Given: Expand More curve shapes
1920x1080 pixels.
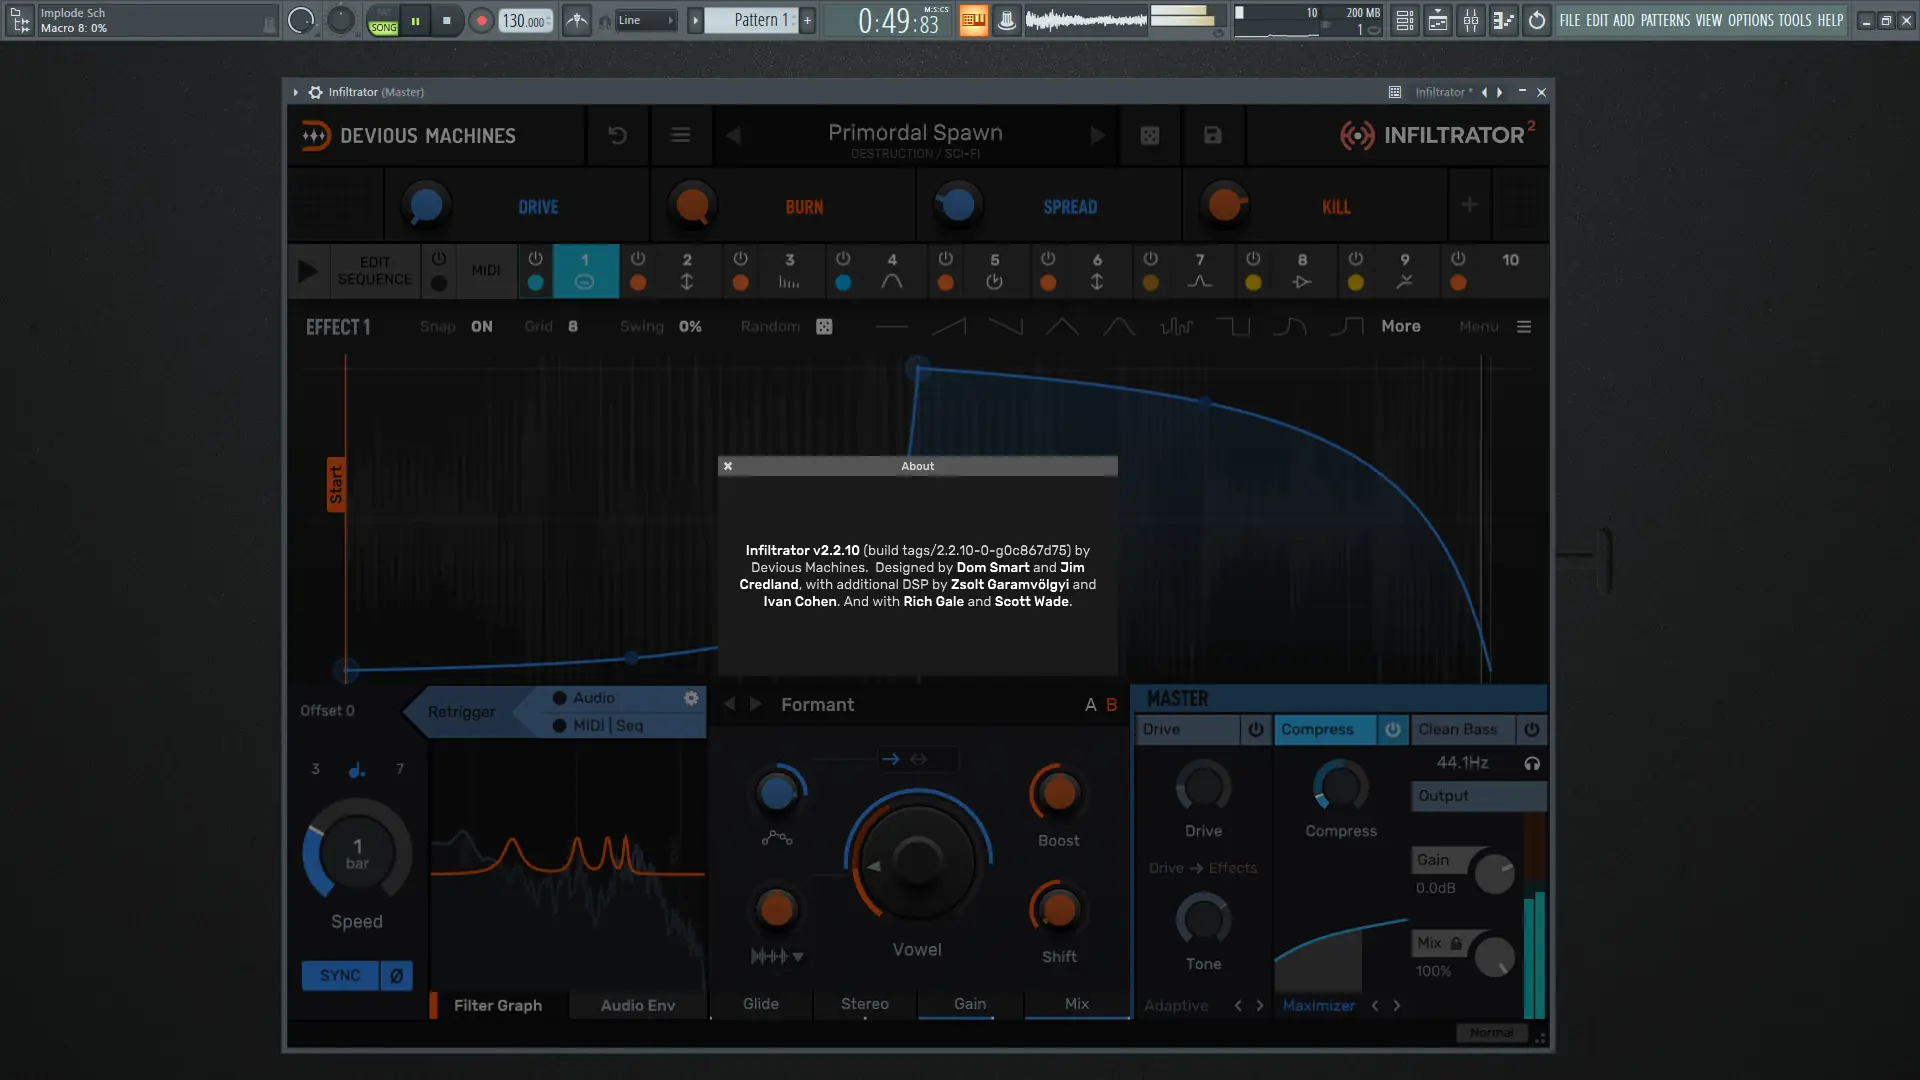Looking at the screenshot, I should pyautogui.click(x=1400, y=326).
